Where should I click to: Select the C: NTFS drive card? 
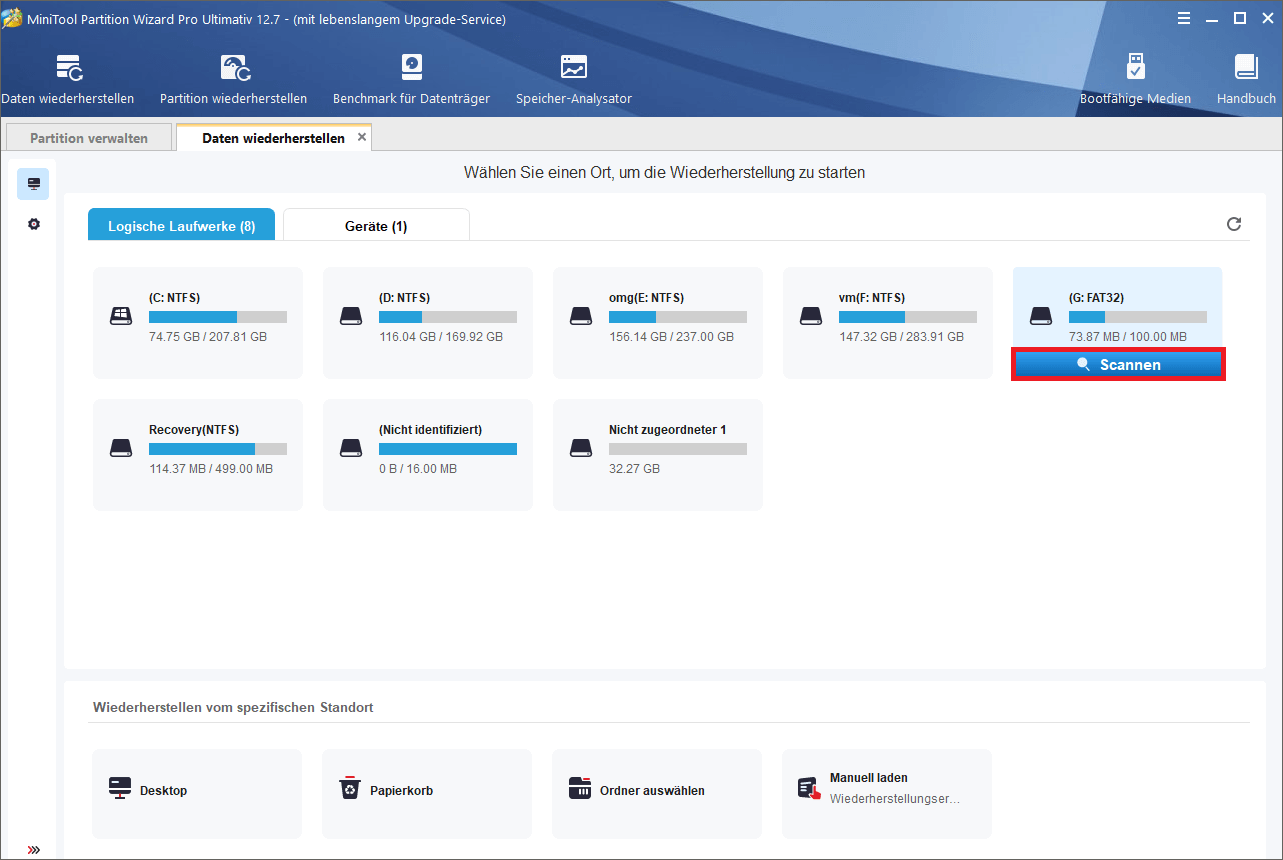198,322
